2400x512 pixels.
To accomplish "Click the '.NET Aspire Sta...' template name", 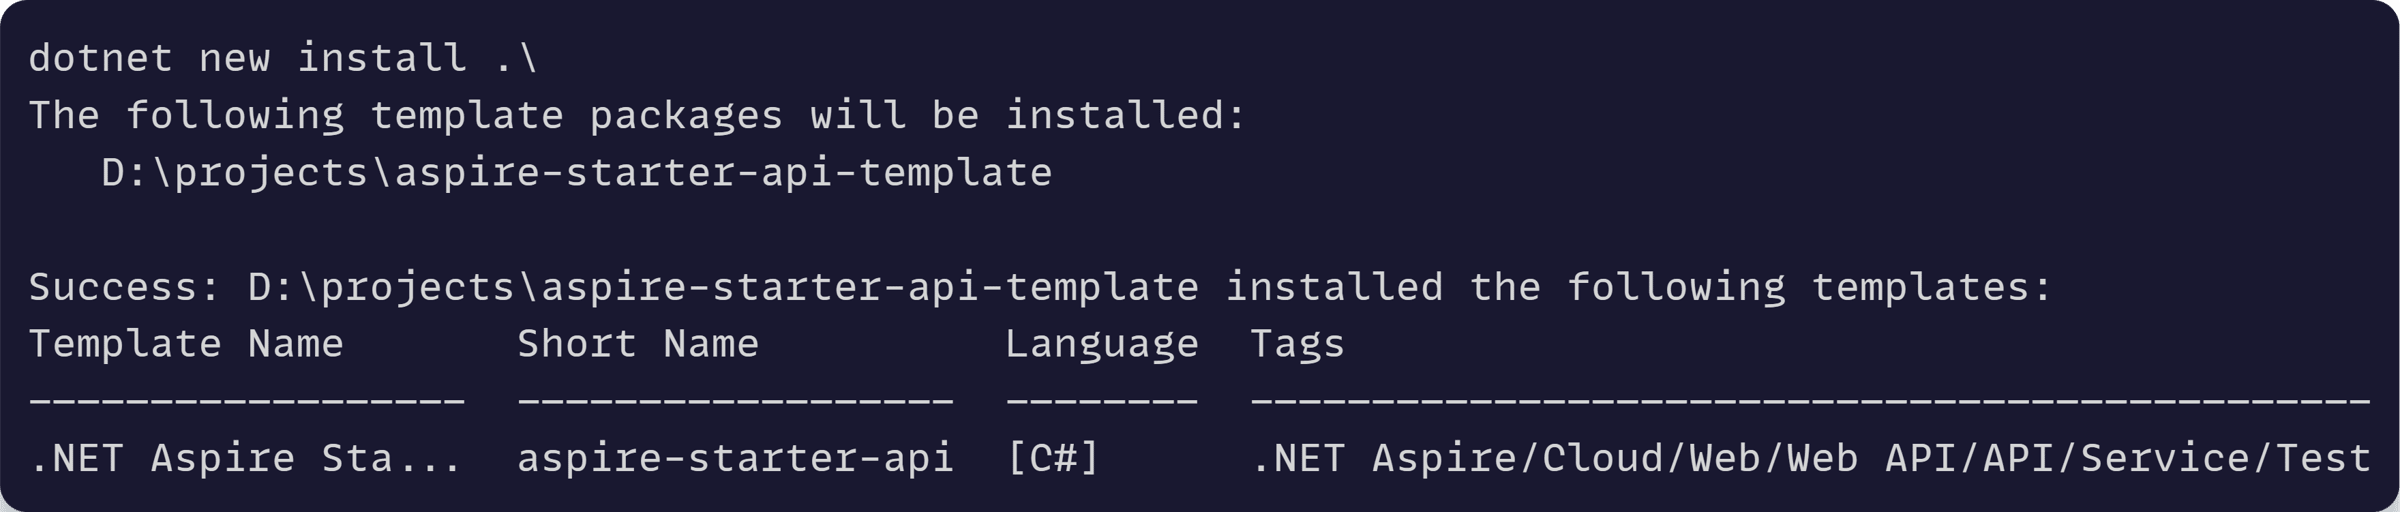I will click(245, 459).
